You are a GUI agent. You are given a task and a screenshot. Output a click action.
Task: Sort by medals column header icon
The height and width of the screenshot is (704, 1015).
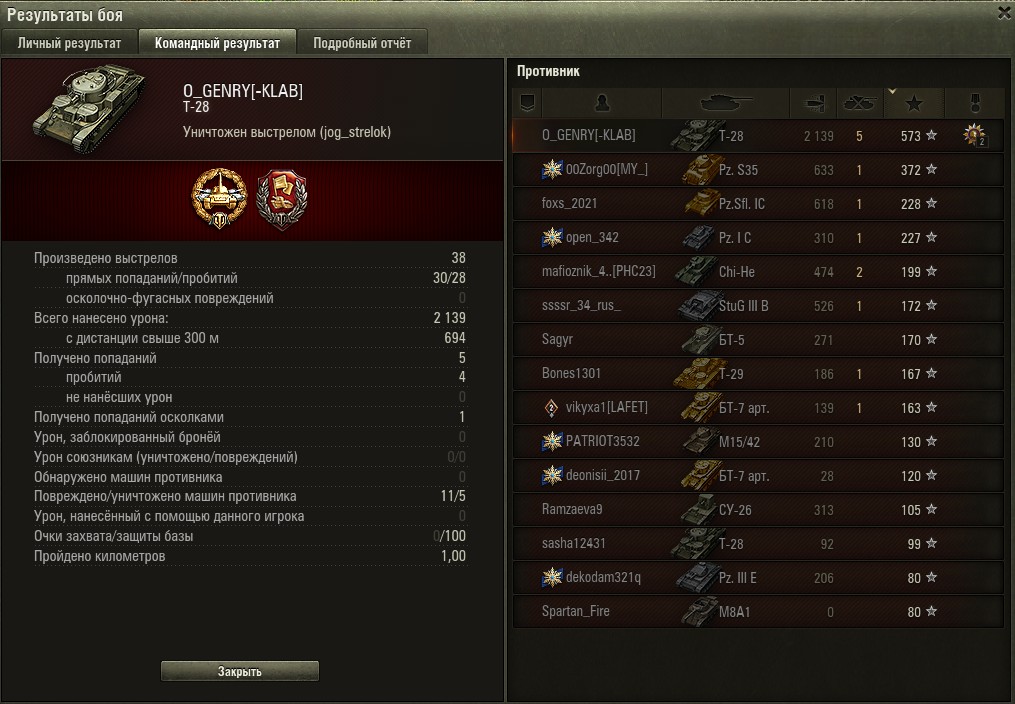pos(975,103)
